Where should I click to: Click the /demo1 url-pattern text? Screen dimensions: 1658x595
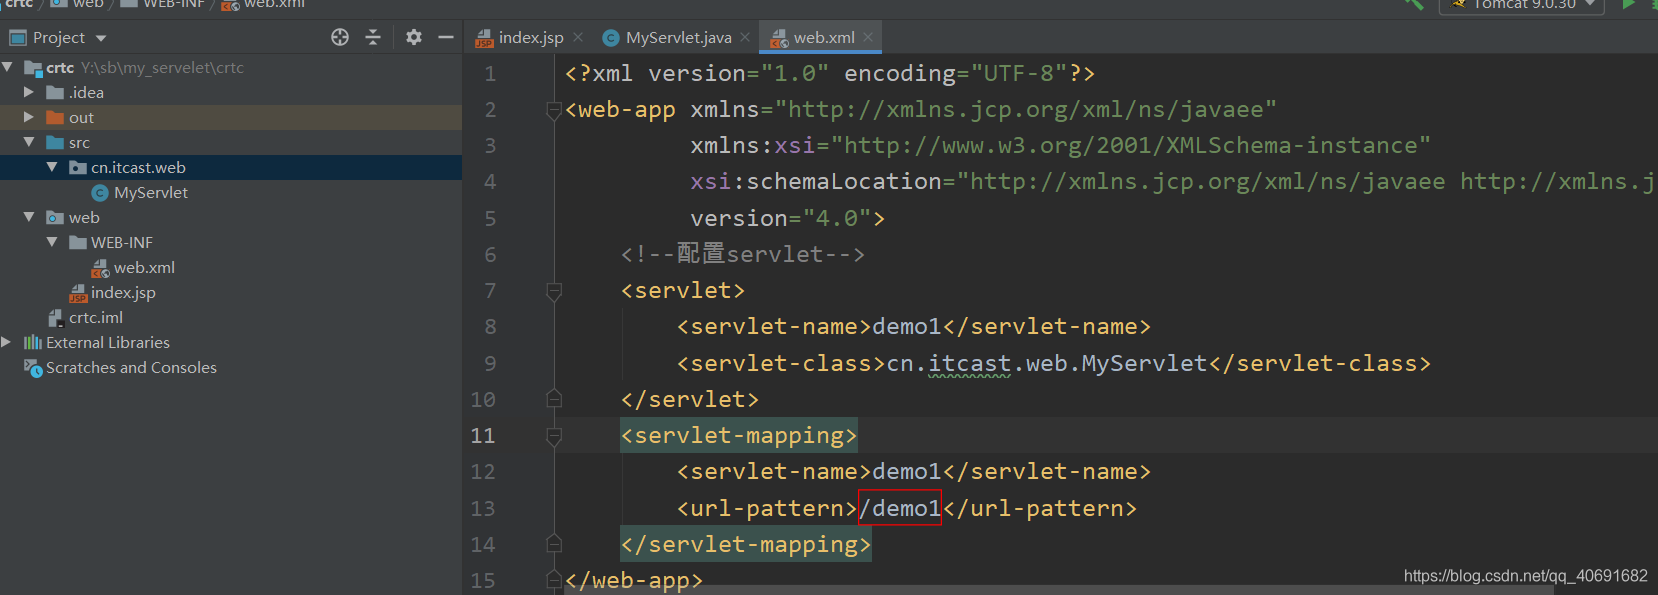[x=900, y=508]
